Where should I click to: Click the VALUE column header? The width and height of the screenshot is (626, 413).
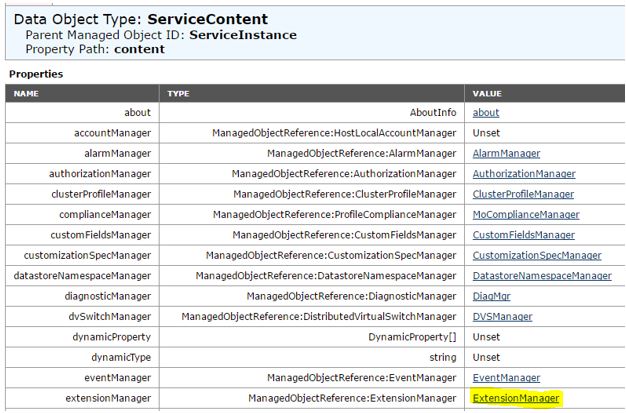click(x=487, y=93)
